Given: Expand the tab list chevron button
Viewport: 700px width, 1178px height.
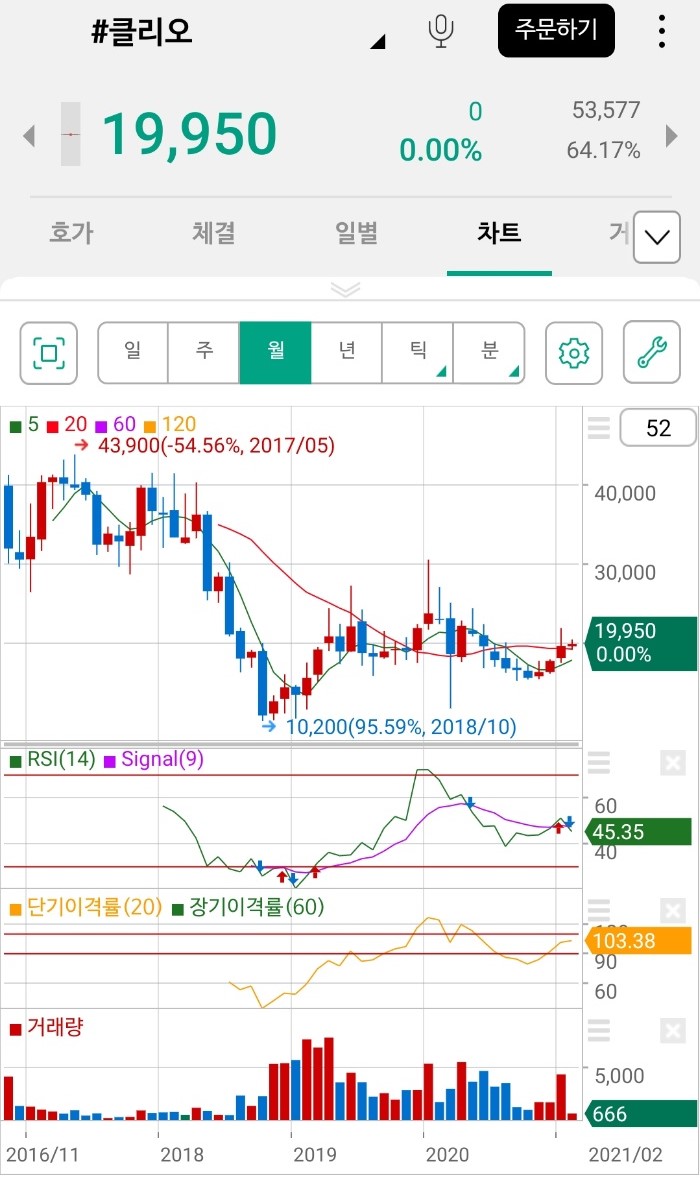Looking at the screenshot, I should click(x=657, y=237).
